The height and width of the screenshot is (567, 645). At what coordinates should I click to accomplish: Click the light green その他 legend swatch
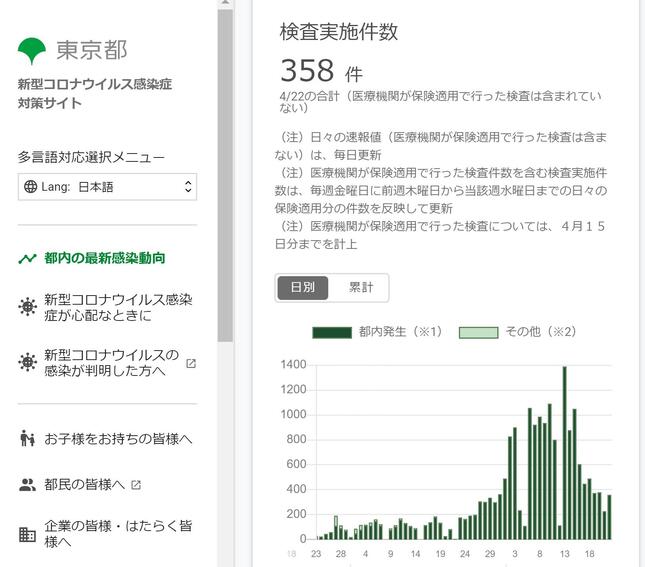(x=478, y=332)
